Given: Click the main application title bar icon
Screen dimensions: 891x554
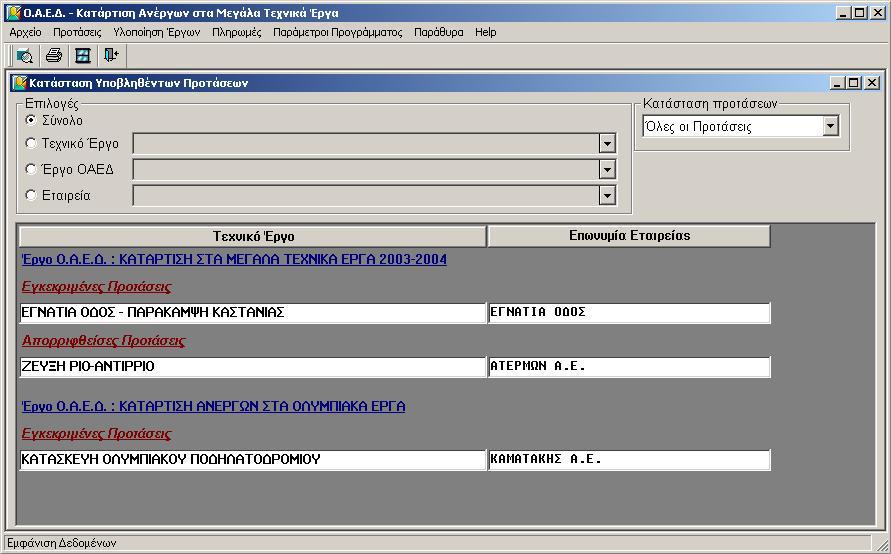Looking at the screenshot, I should 14,13.
